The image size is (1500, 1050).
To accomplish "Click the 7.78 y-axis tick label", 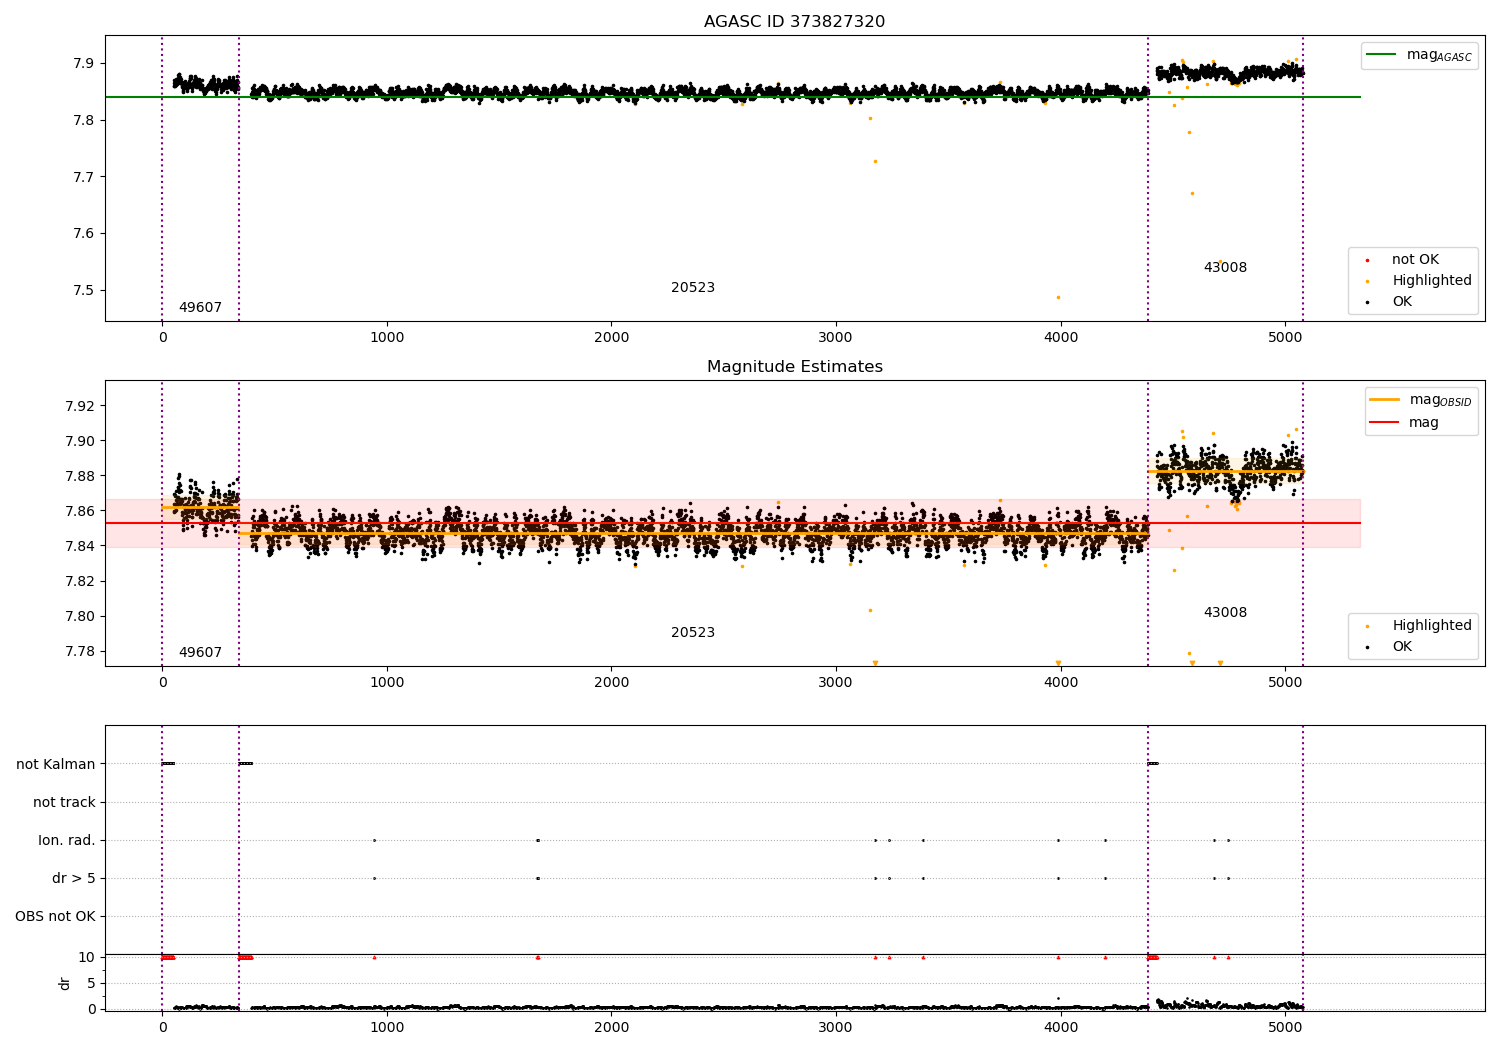I will [79, 652].
